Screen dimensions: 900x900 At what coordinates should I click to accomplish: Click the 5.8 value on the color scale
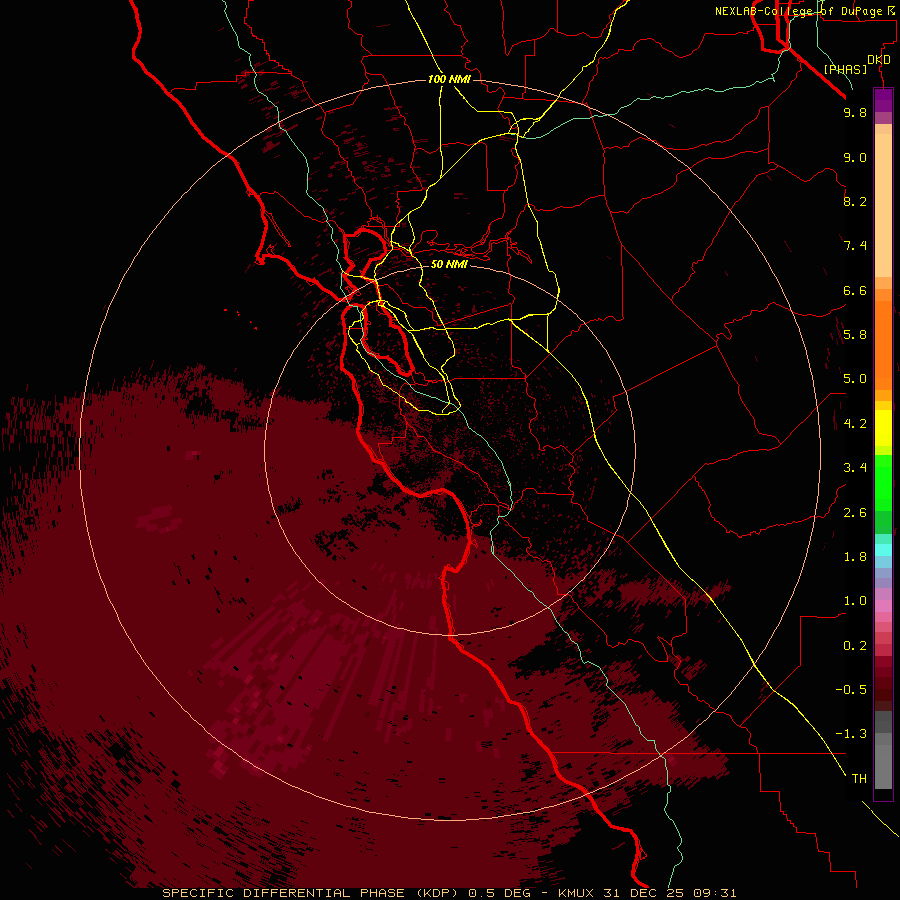coord(855,335)
